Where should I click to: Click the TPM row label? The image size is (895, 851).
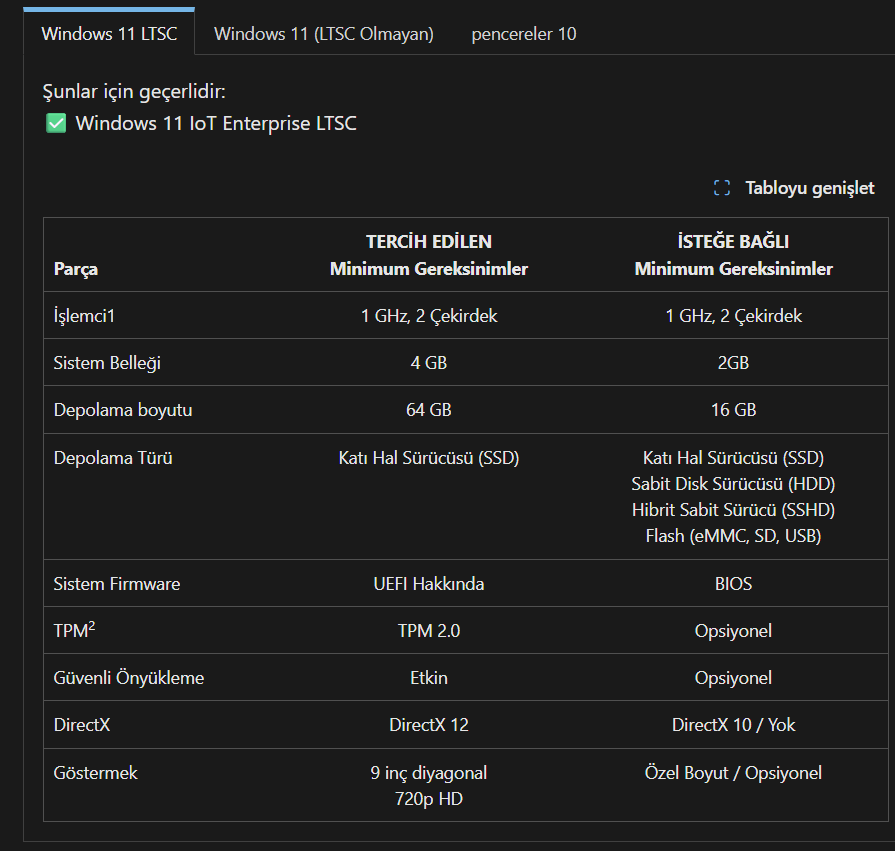coord(74,630)
